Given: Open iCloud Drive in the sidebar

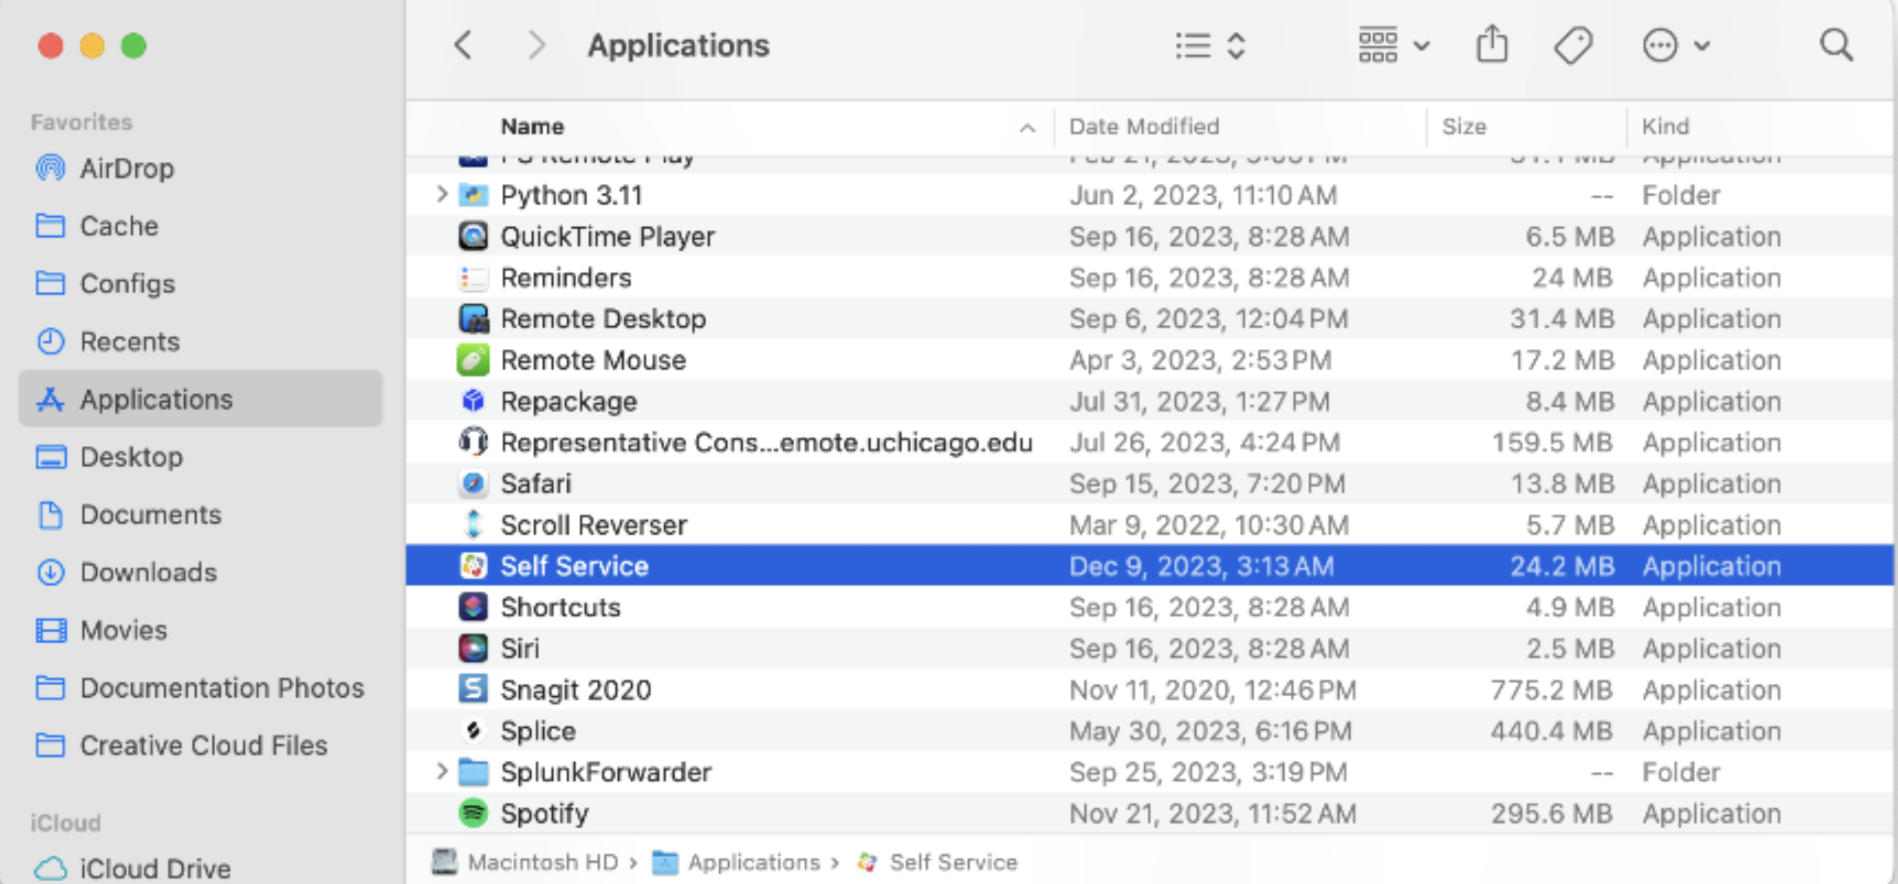Looking at the screenshot, I should click(154, 868).
